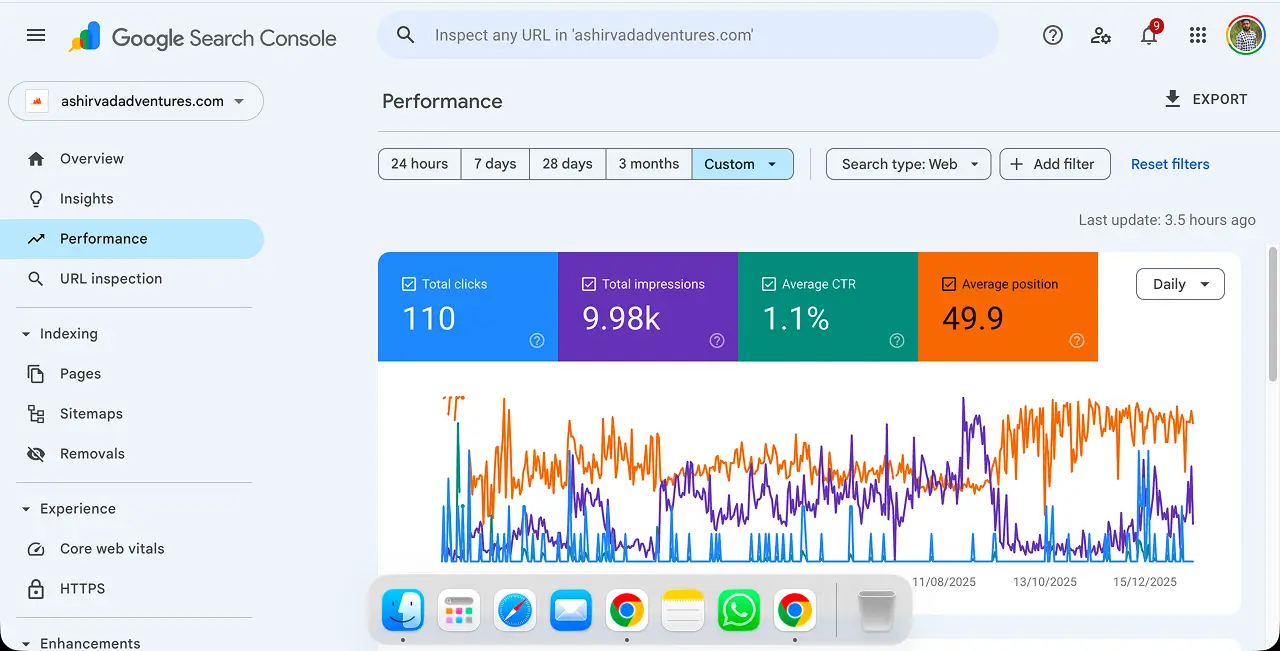
Task: Click the URL inspection magnifier icon
Action: click(36, 278)
